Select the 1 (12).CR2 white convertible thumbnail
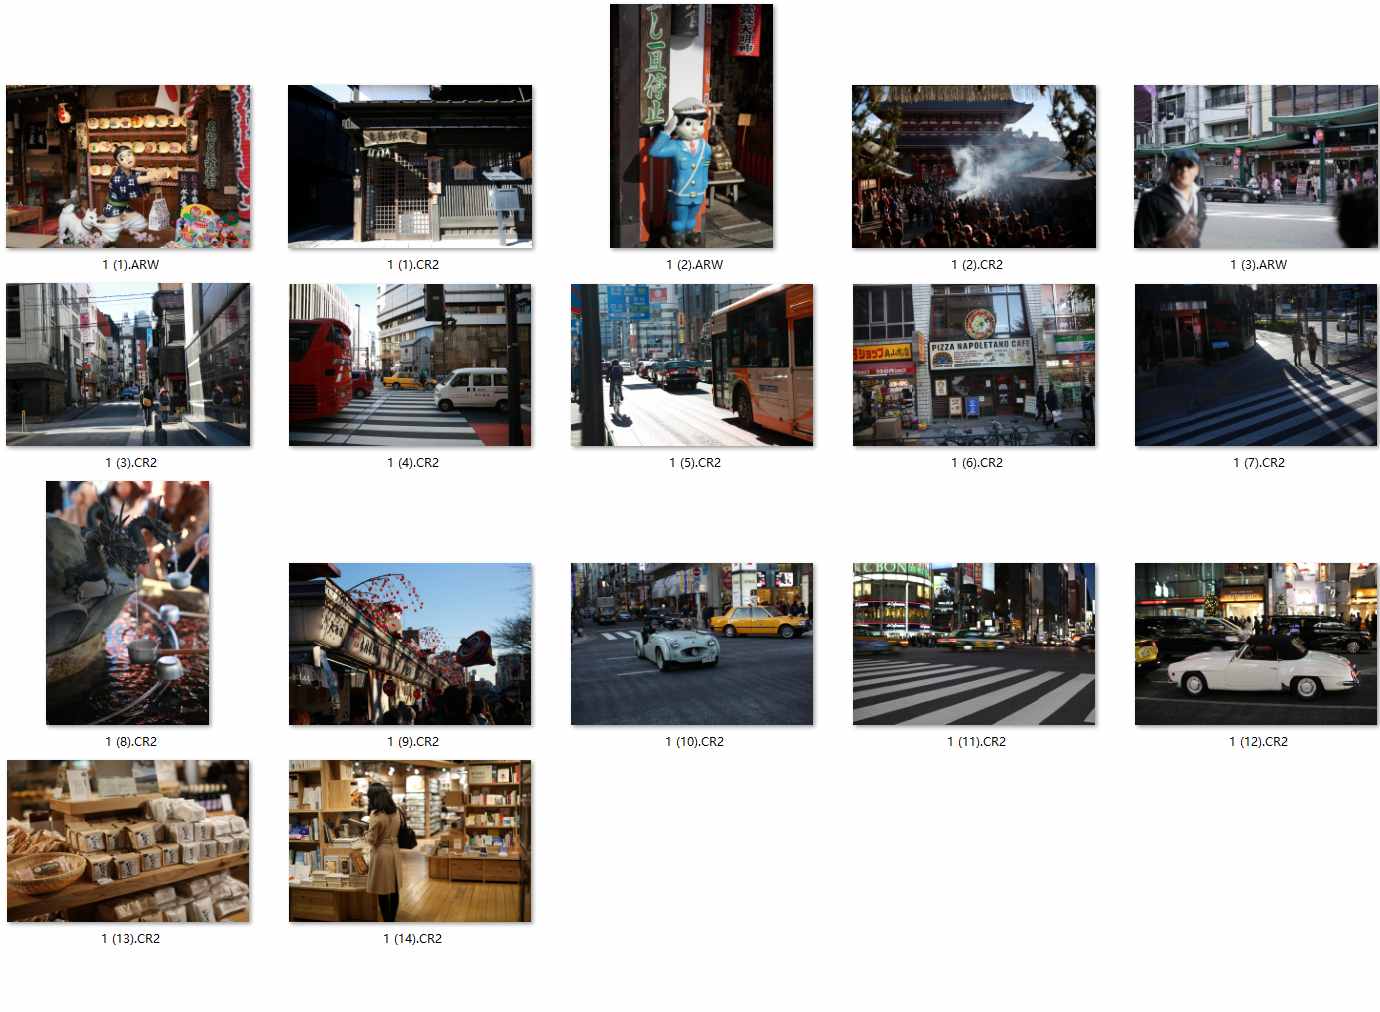 [x=1256, y=644]
